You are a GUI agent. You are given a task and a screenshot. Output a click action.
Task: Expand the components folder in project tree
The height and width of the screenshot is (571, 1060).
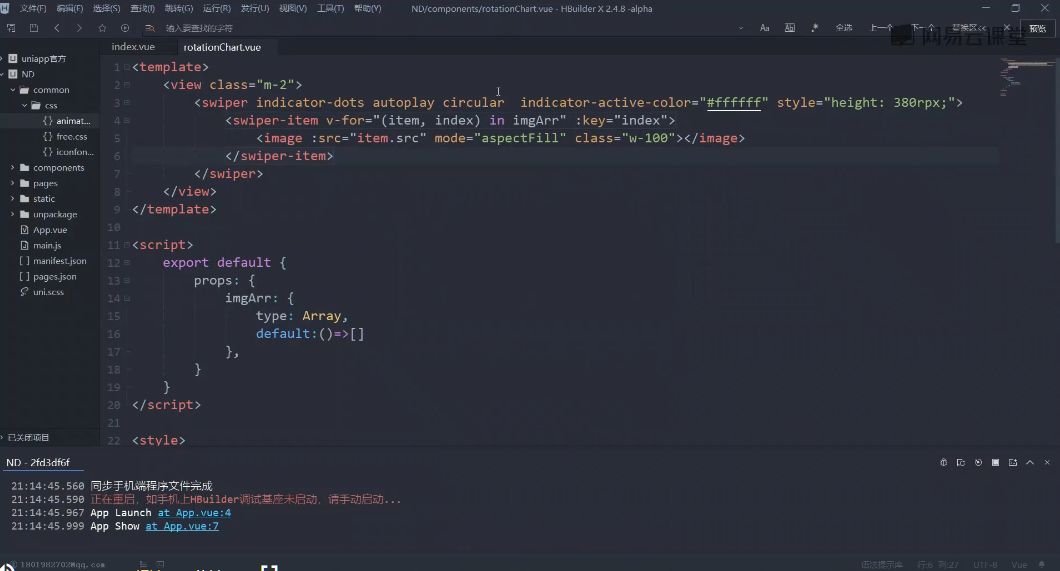(x=12, y=168)
